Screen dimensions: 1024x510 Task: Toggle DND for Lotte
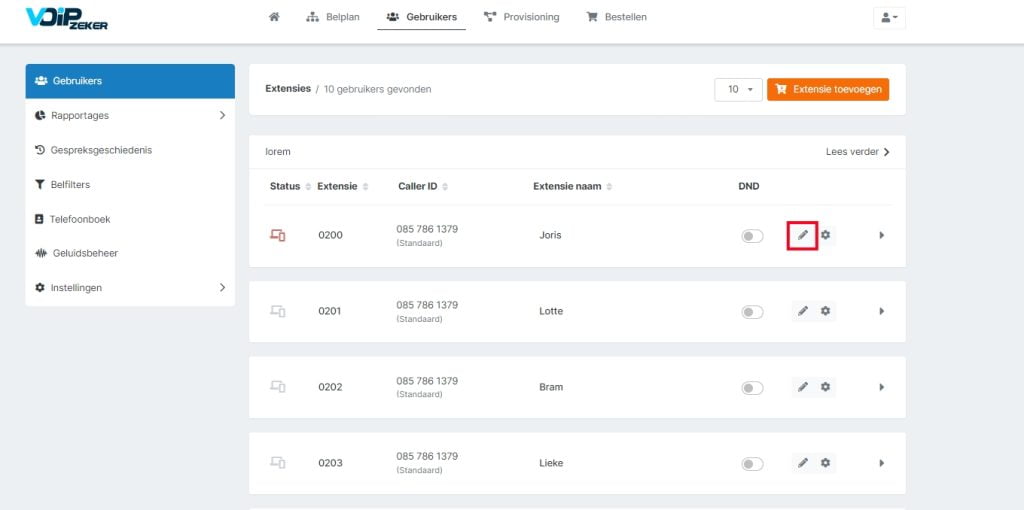[752, 312]
